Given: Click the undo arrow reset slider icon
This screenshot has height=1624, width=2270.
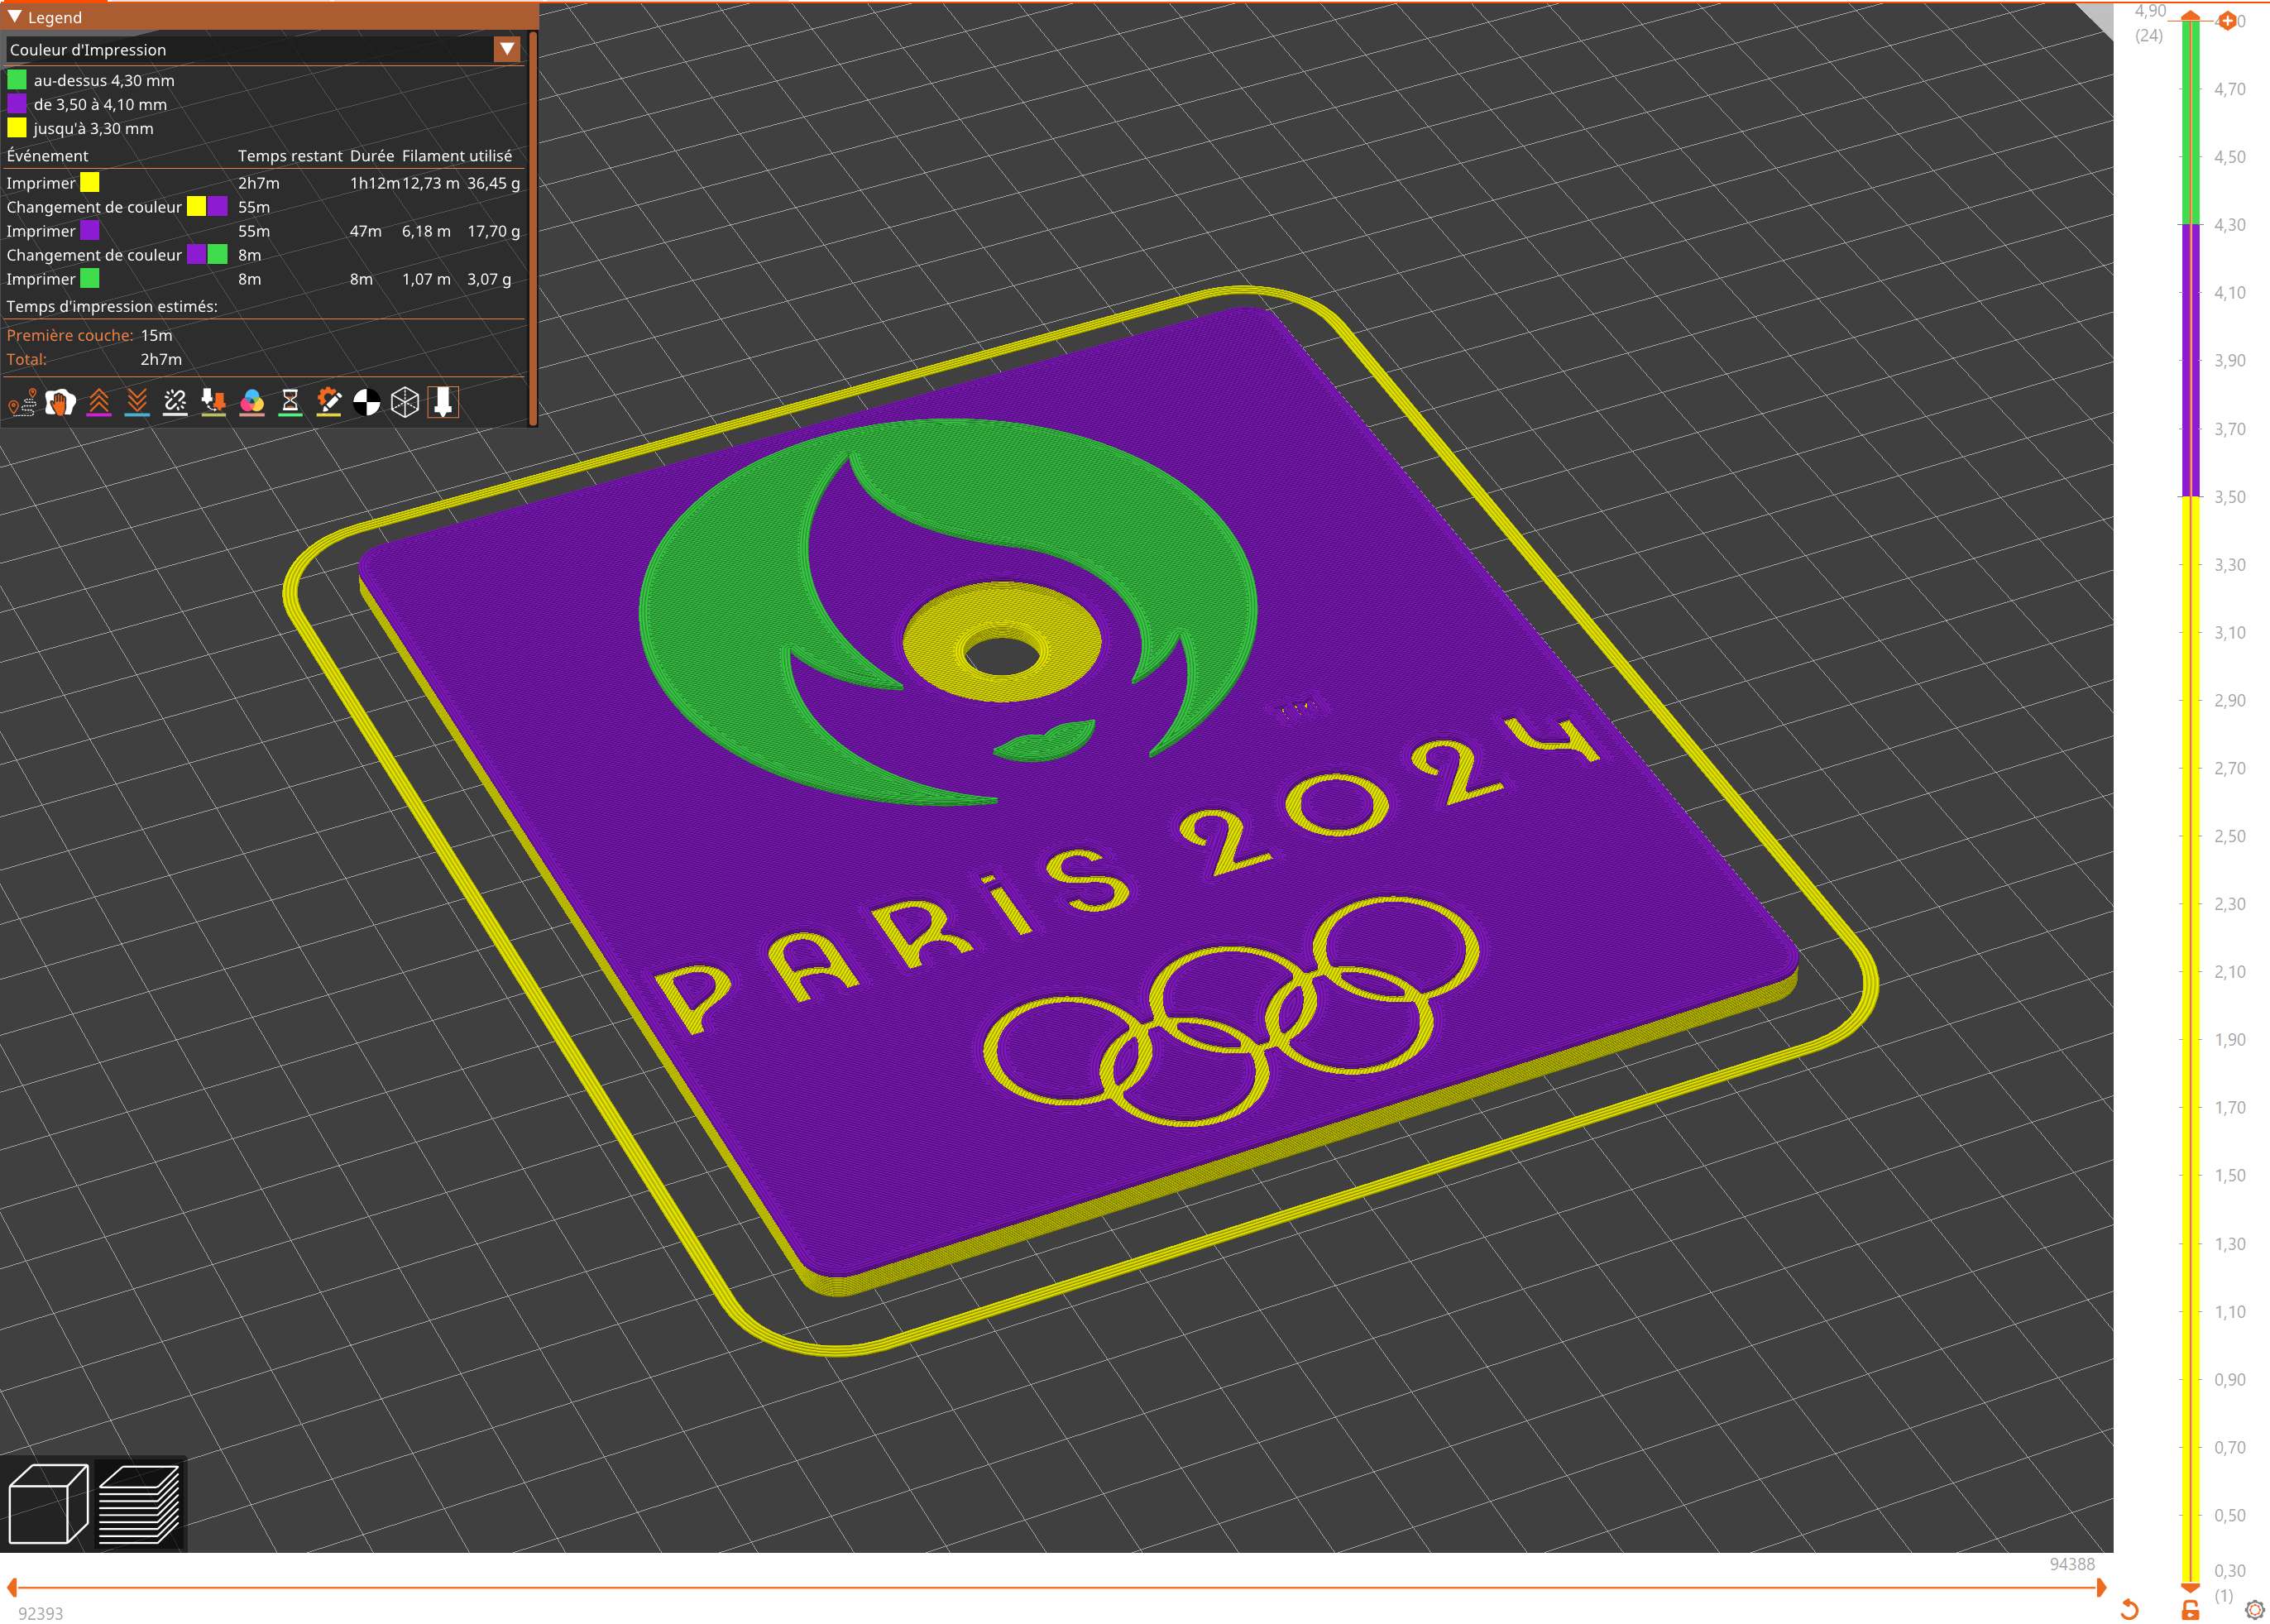Looking at the screenshot, I should point(2129,1609).
